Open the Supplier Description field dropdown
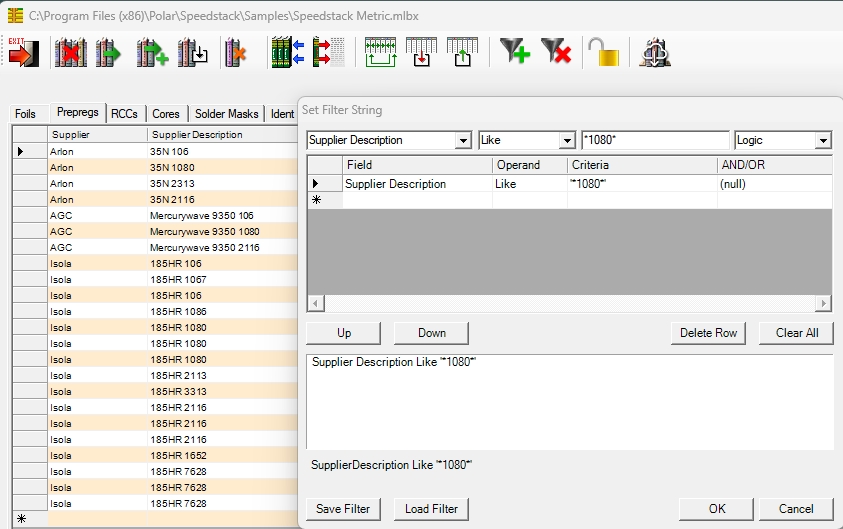This screenshot has width=843, height=529. (463, 140)
